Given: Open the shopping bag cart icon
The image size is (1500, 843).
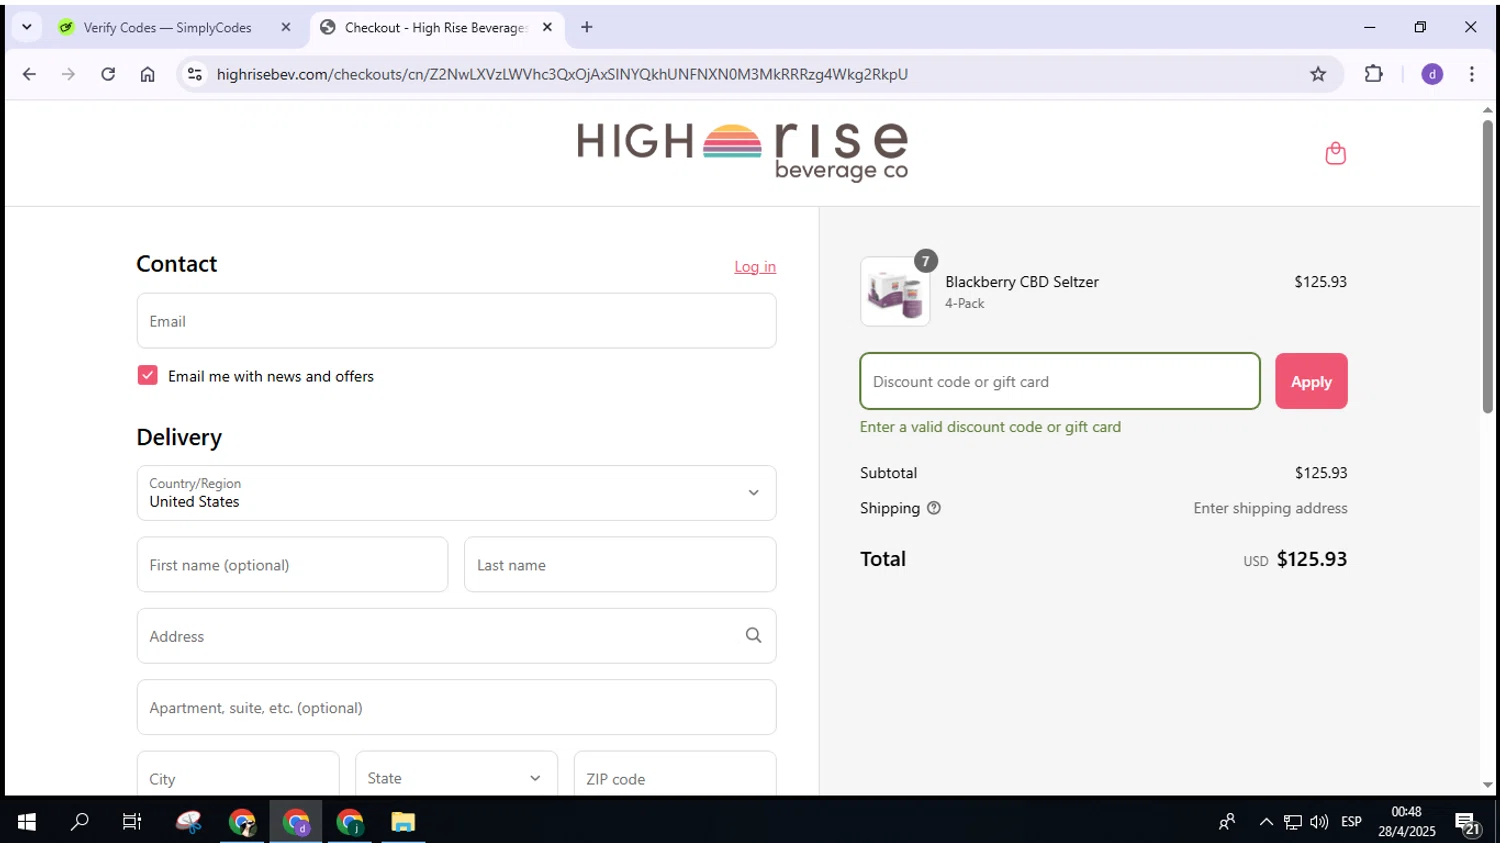Looking at the screenshot, I should click(x=1335, y=153).
